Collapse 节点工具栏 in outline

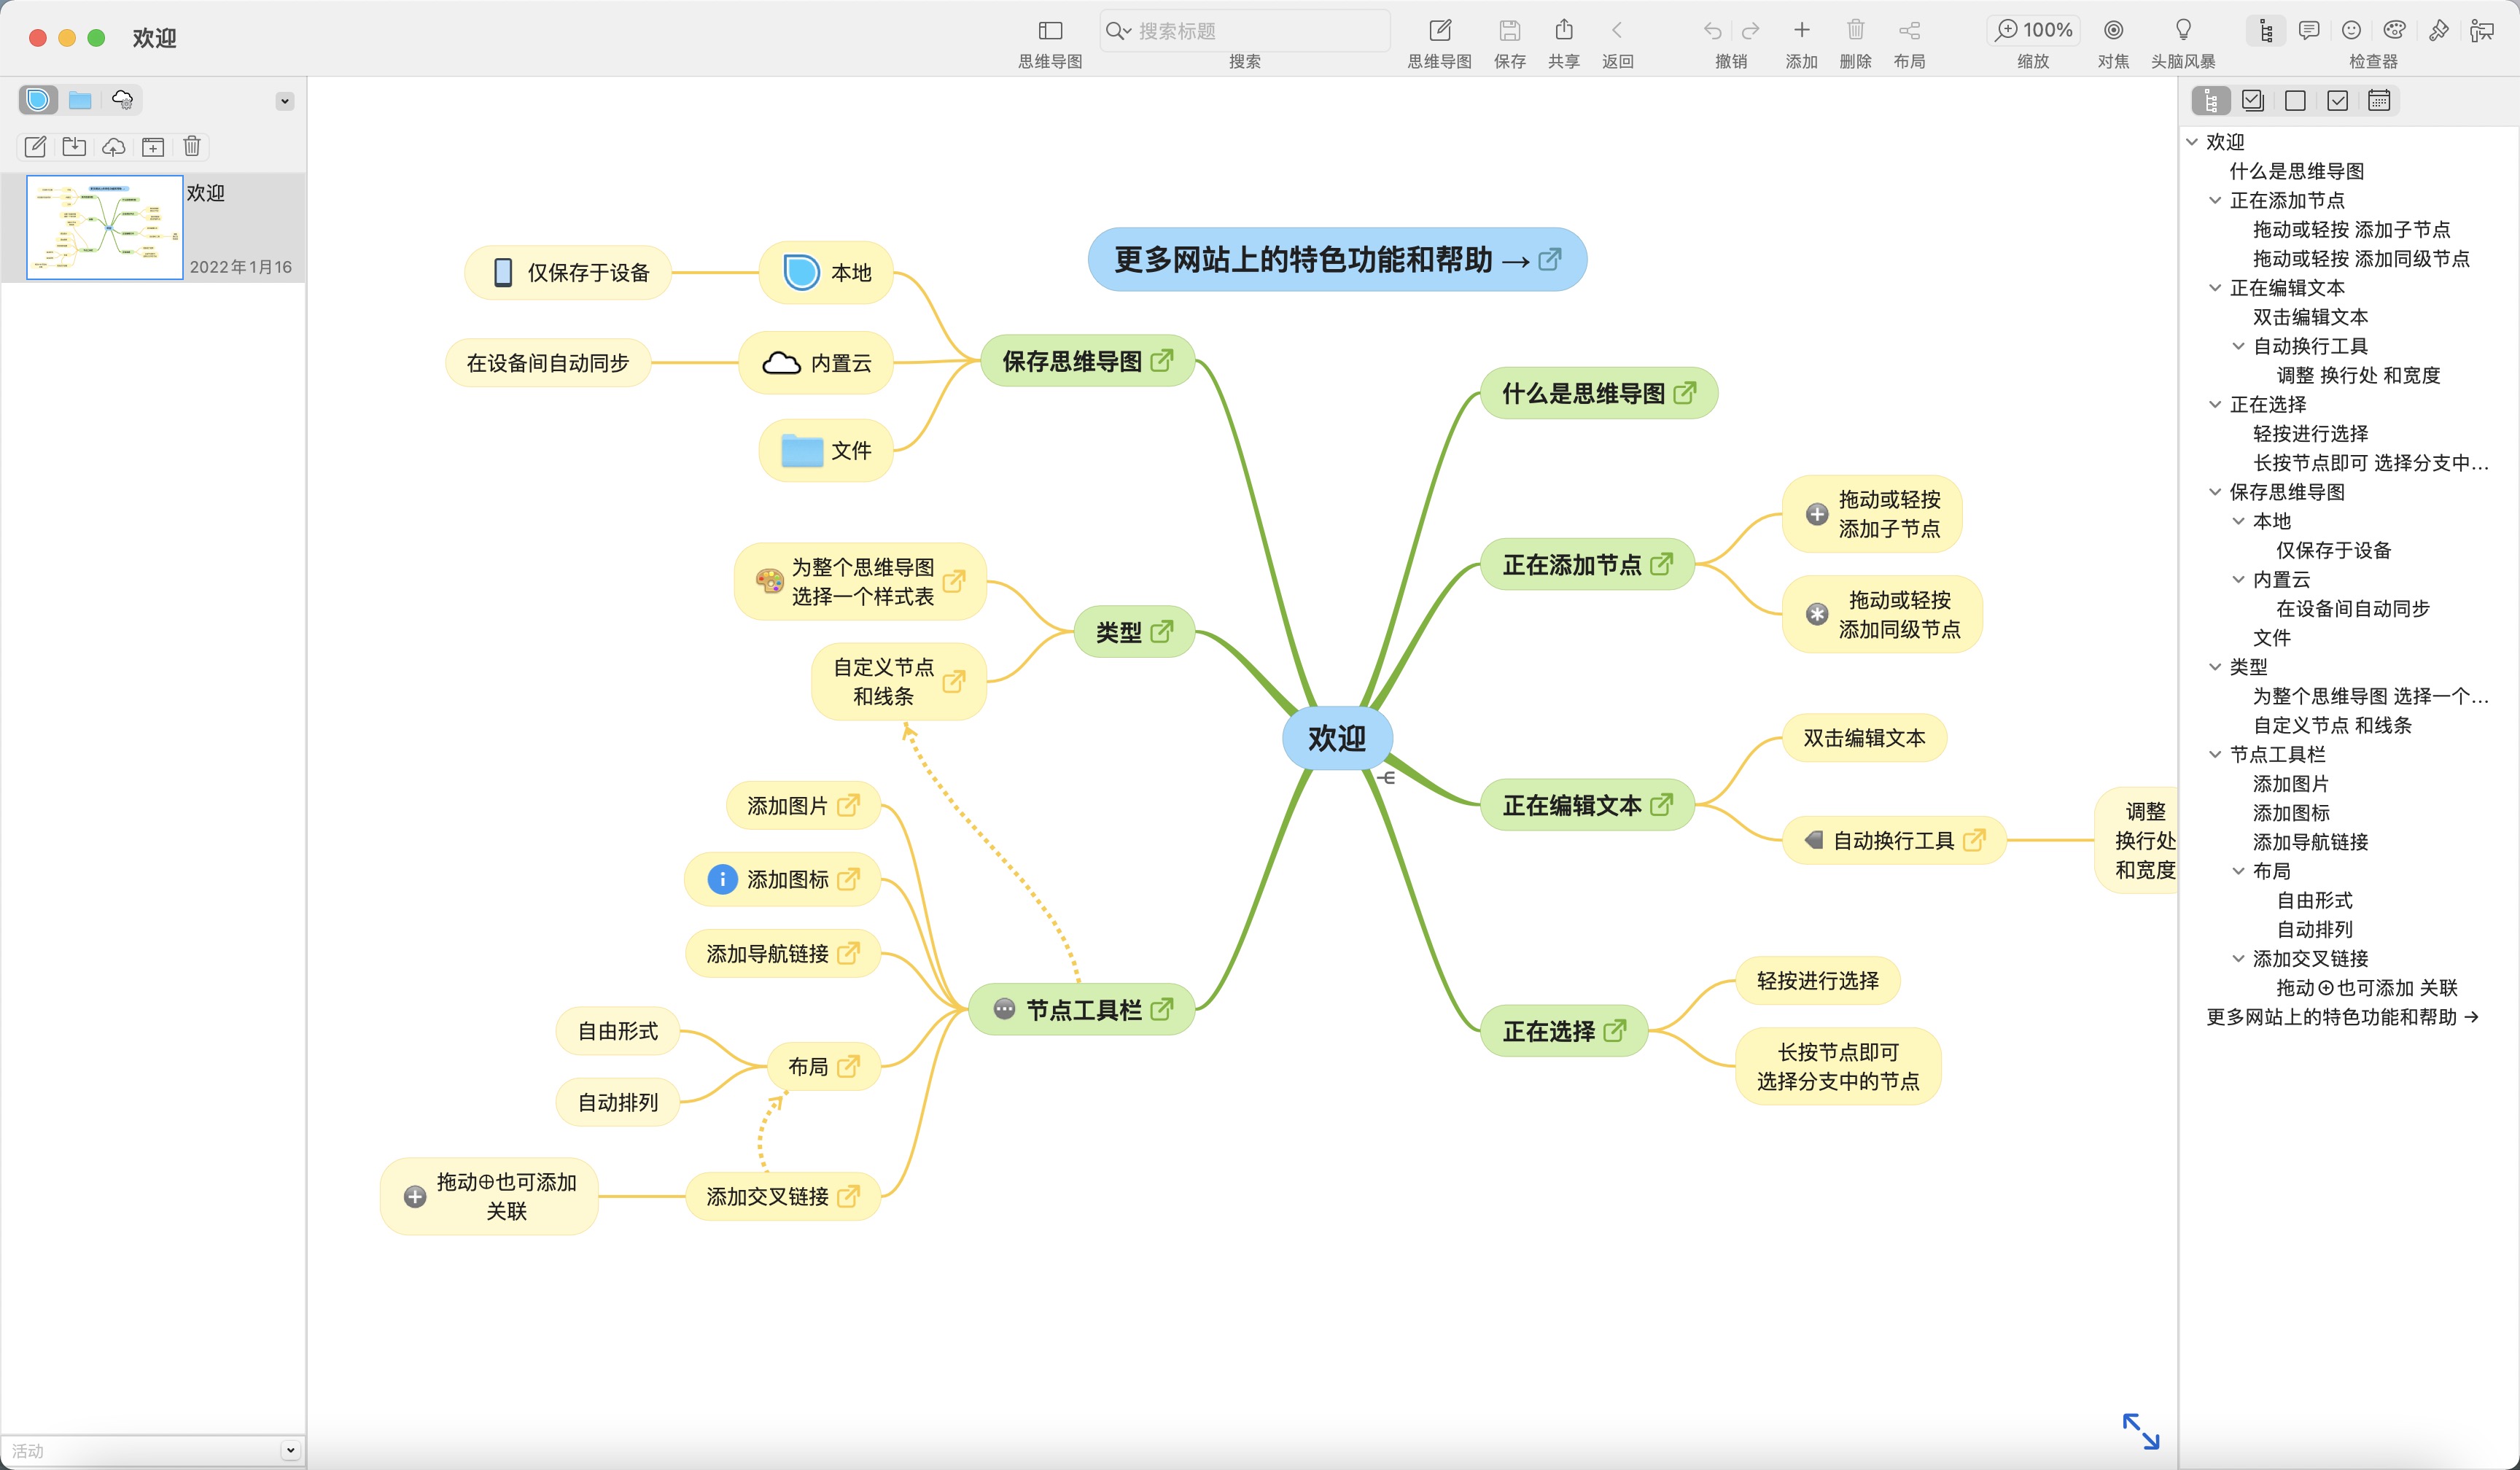point(2215,754)
